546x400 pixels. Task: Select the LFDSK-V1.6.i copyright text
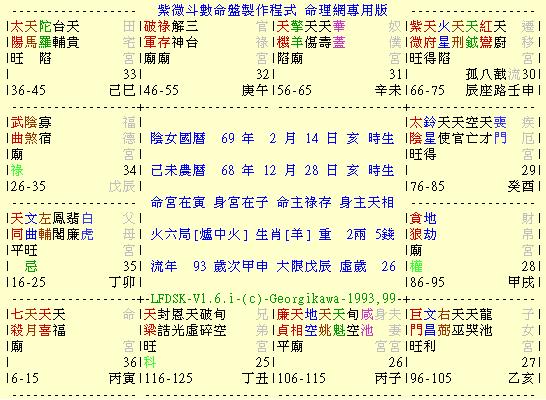pos(273,299)
